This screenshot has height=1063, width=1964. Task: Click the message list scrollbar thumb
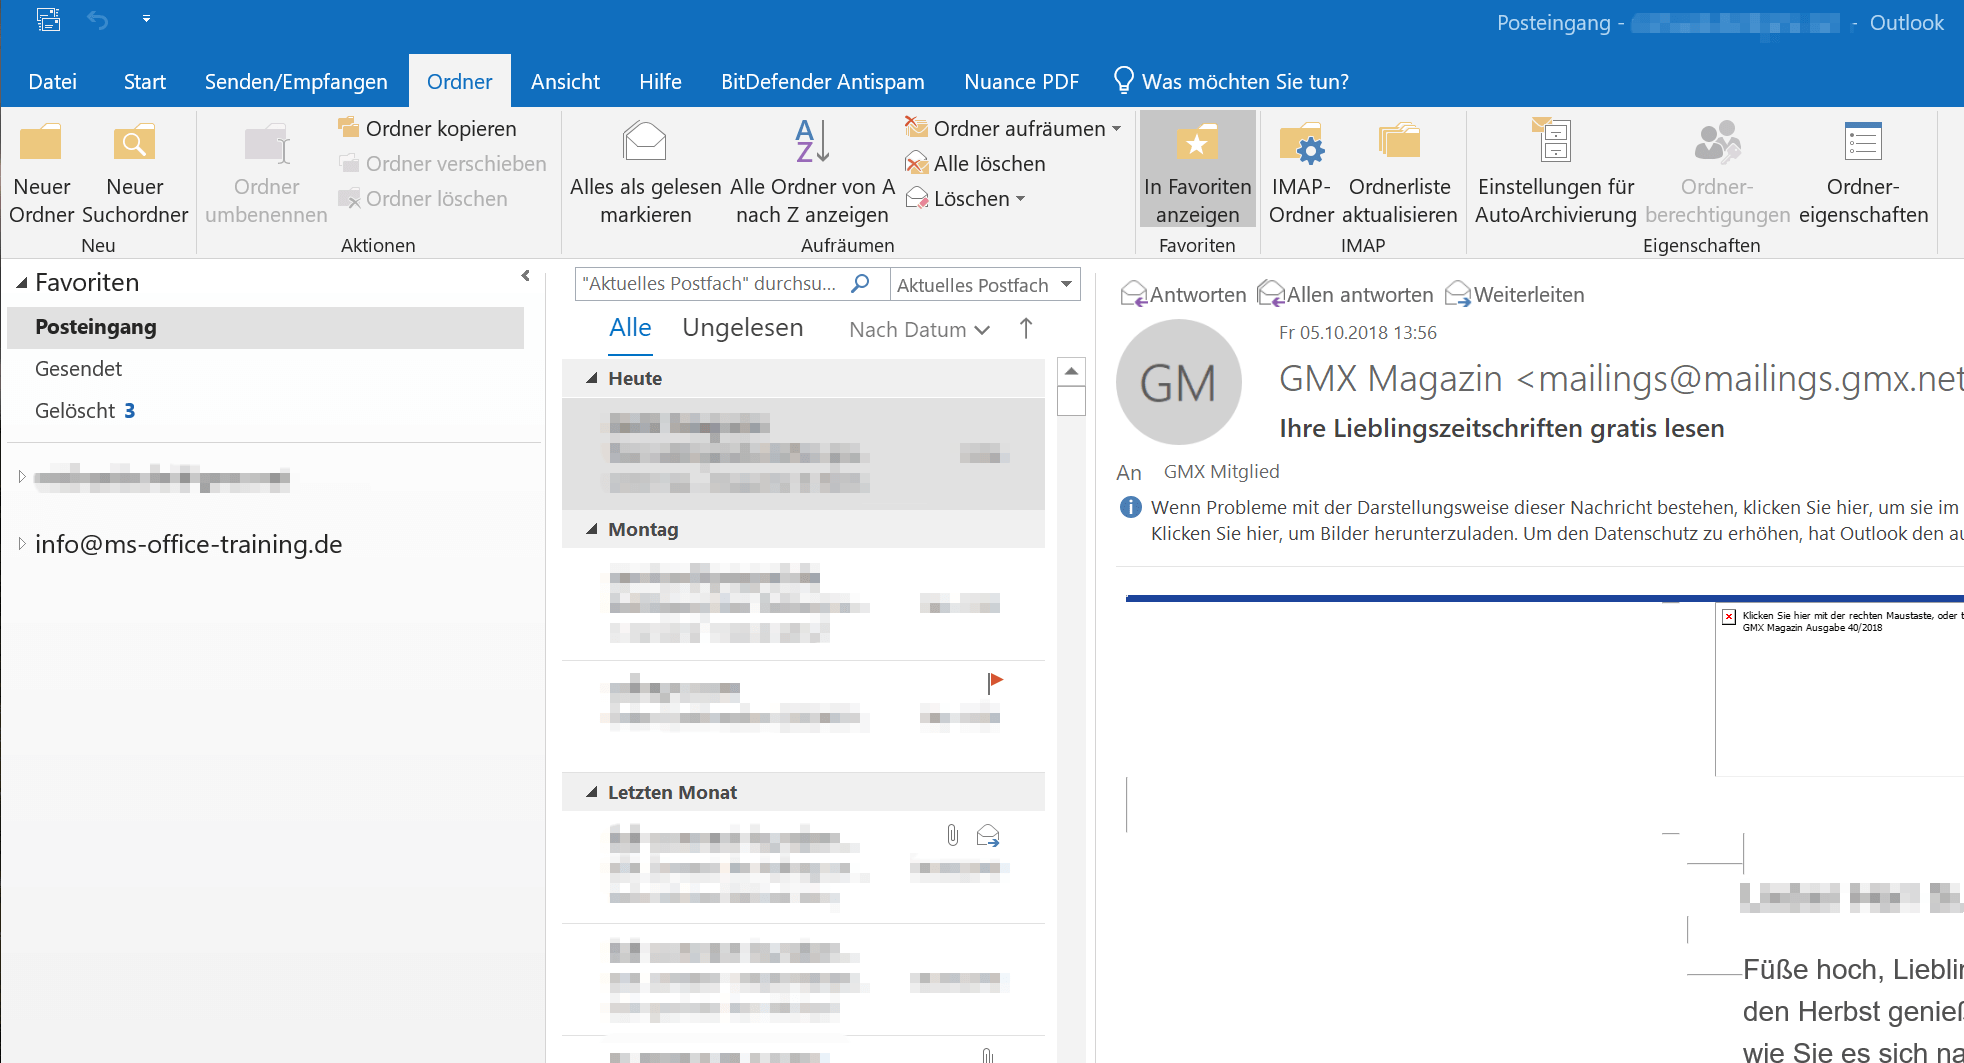coord(1071,400)
